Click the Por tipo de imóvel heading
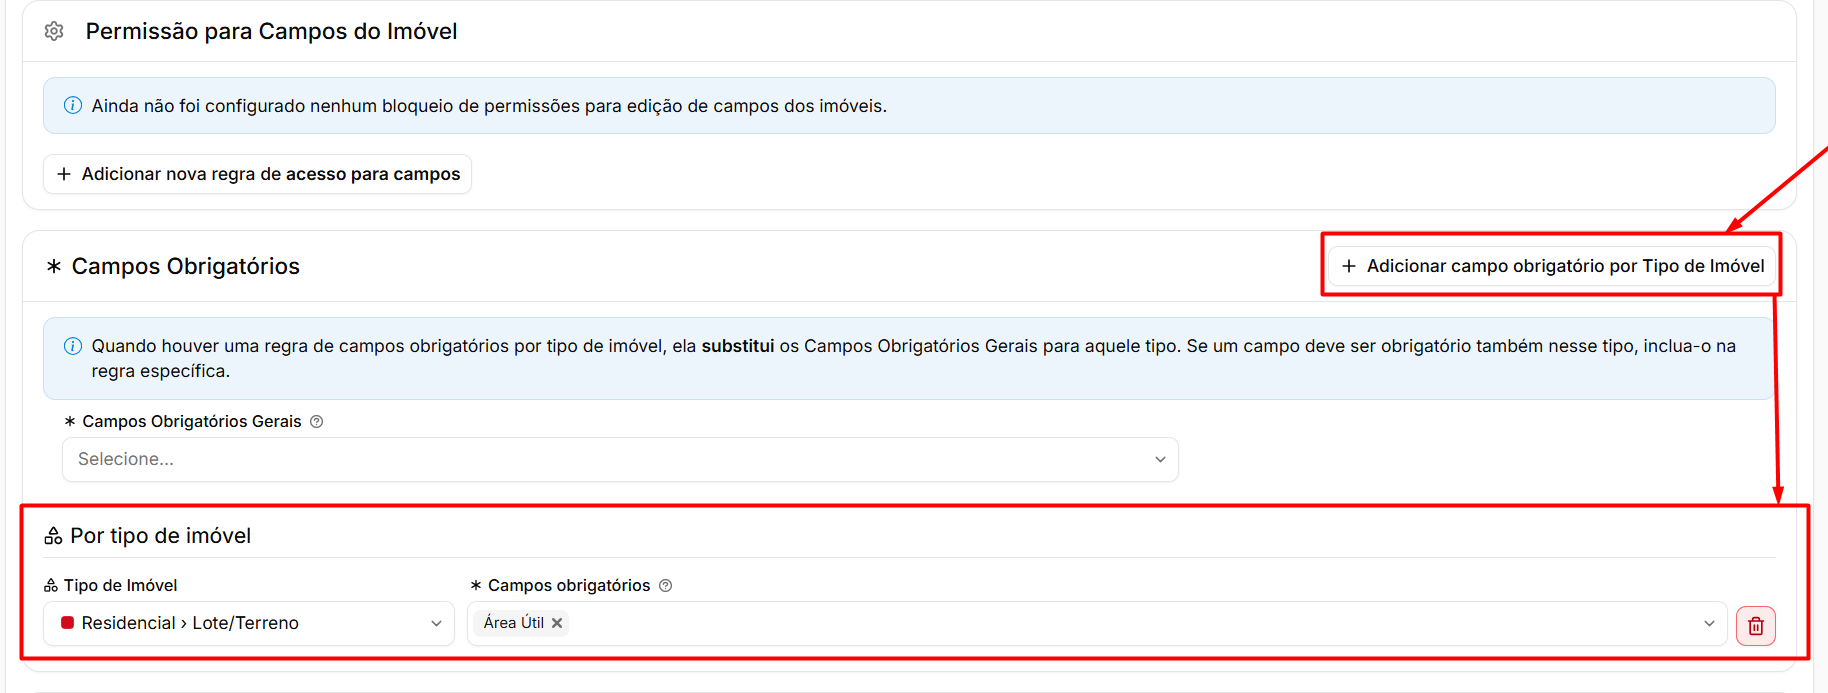 coord(161,536)
